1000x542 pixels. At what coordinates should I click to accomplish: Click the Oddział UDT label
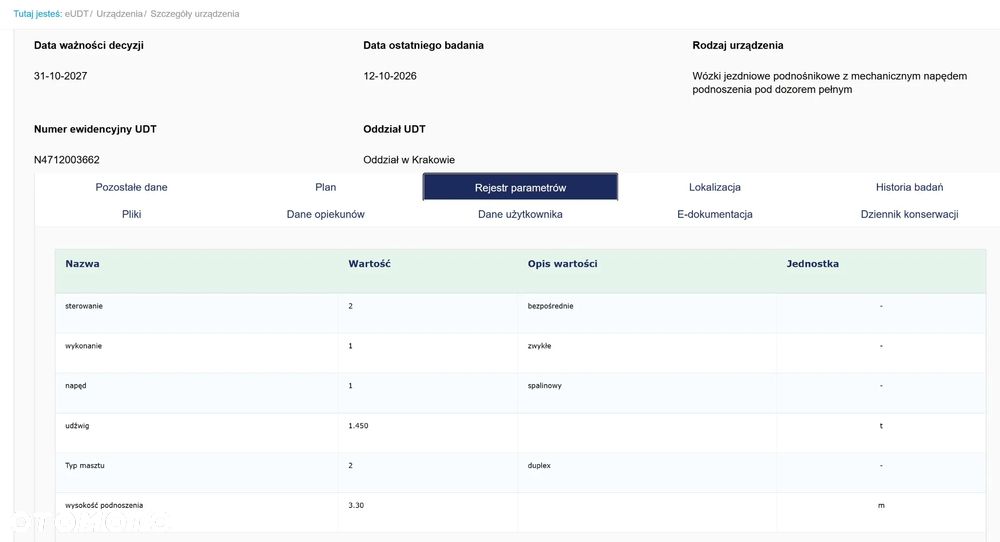point(394,129)
